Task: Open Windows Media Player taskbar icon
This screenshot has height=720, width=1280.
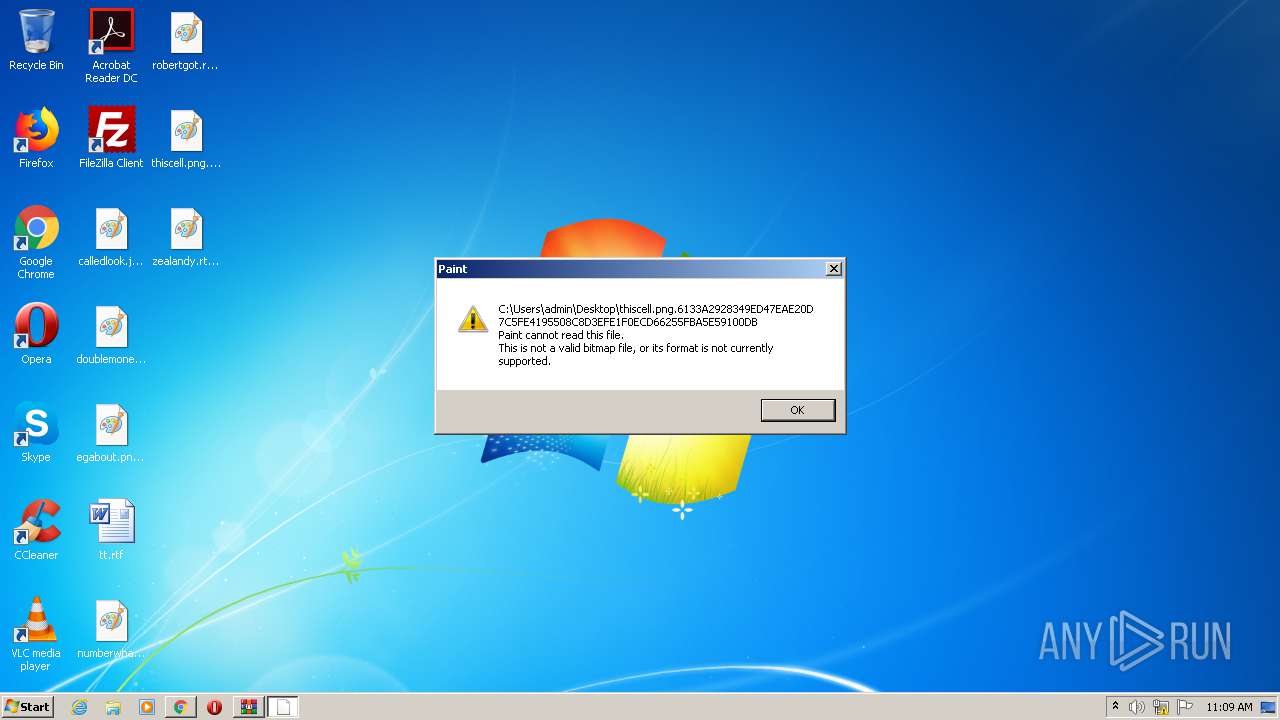Action: (147, 707)
